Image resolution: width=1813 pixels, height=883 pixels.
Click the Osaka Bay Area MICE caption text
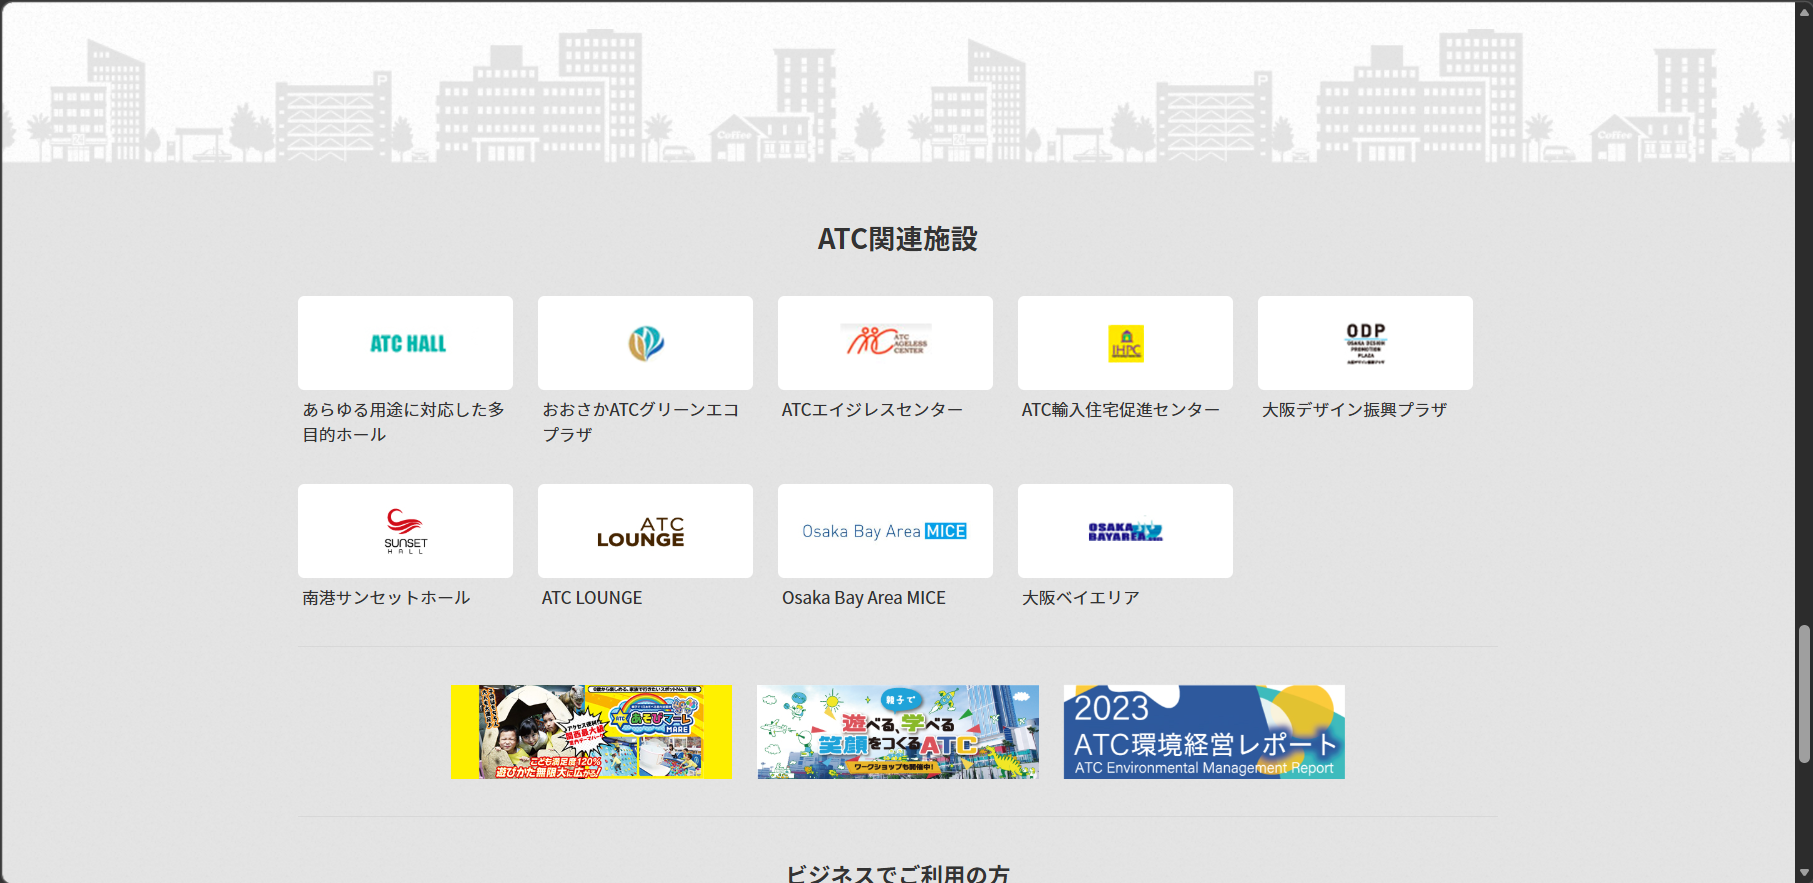tap(864, 598)
